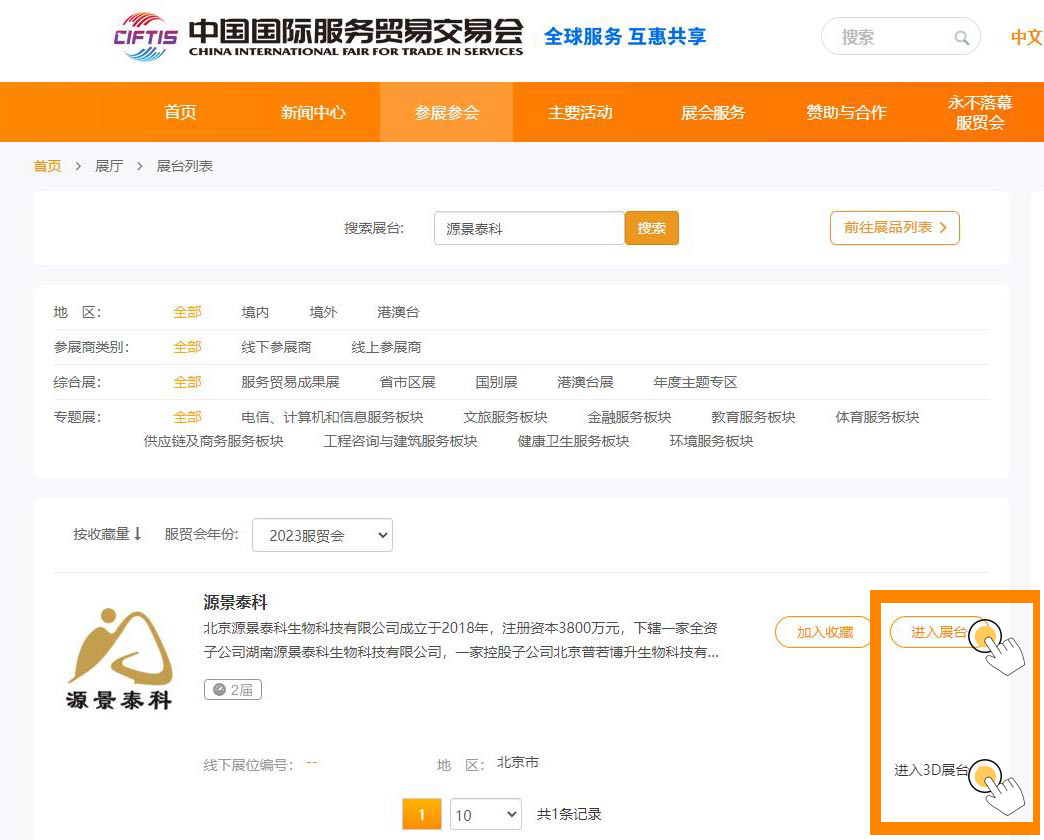Click the 首页 breadcrumb link
This screenshot has height=840, width=1044.
coord(47,166)
